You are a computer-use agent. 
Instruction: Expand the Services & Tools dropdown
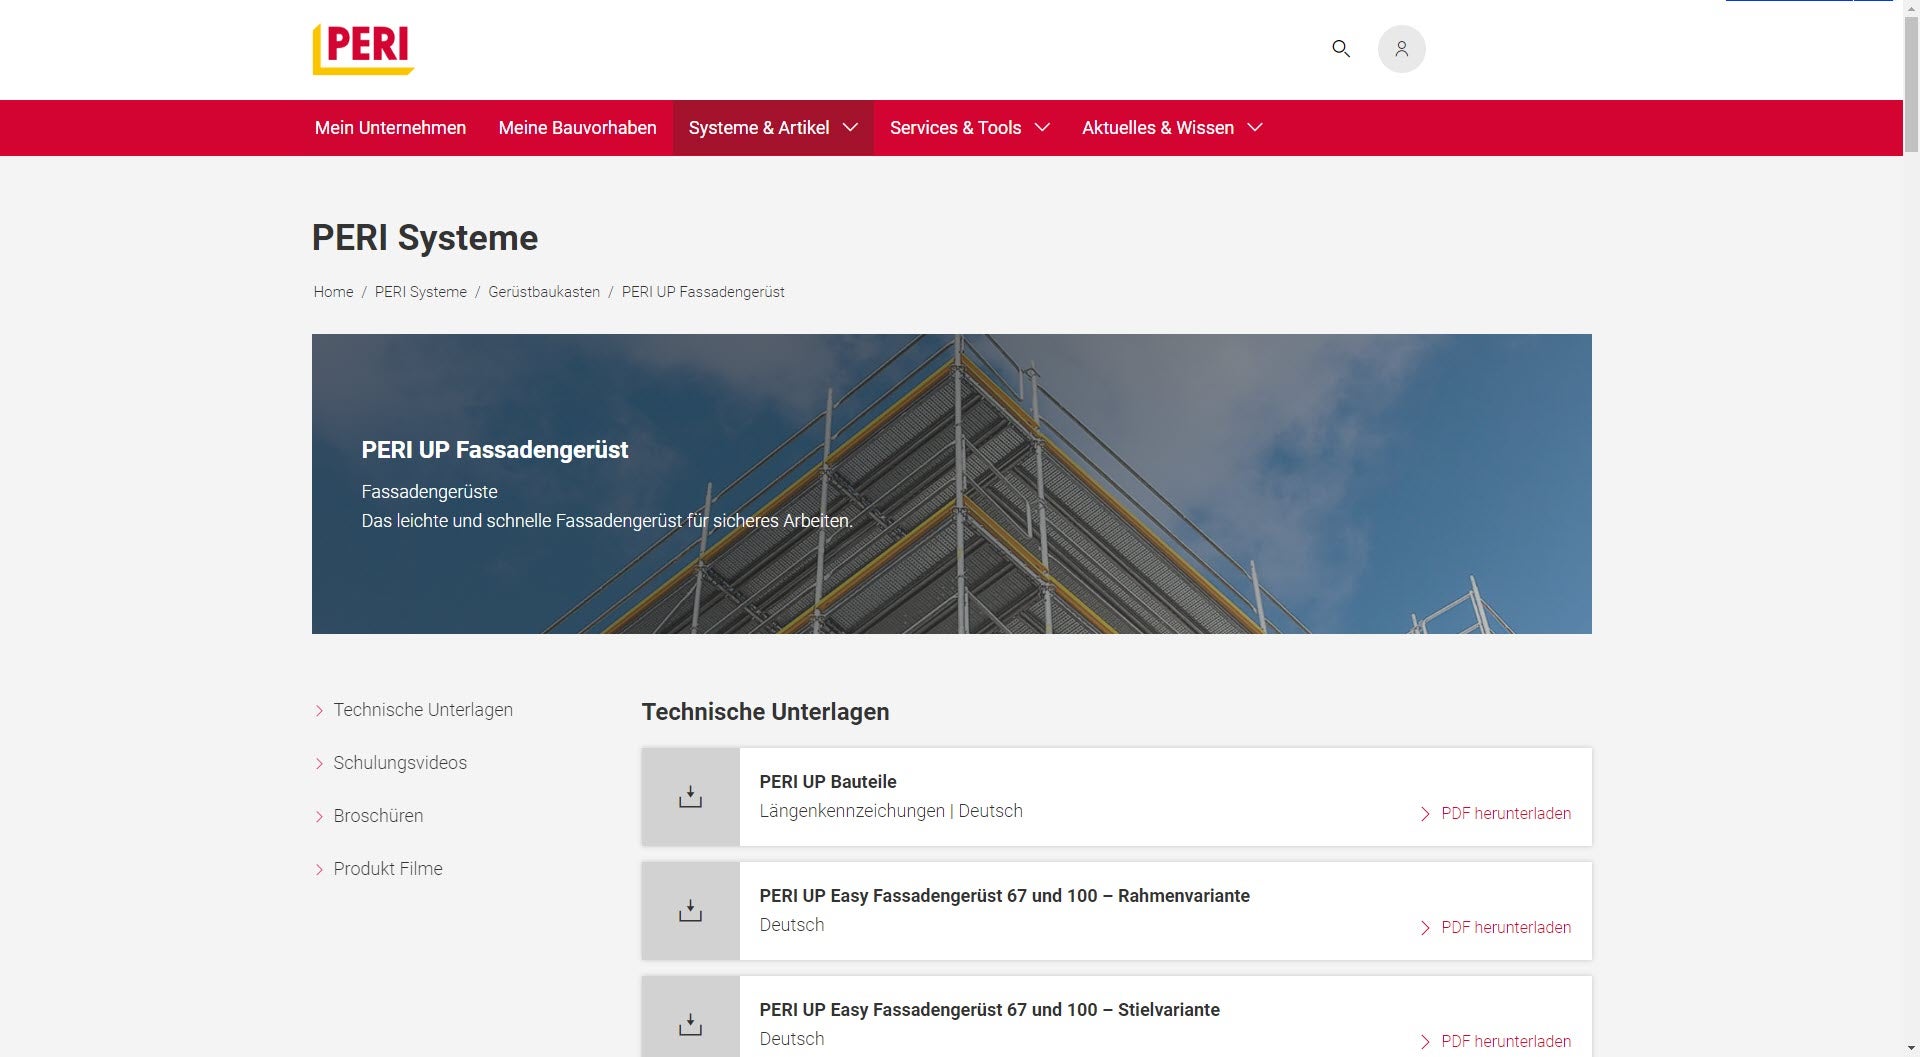point(969,128)
